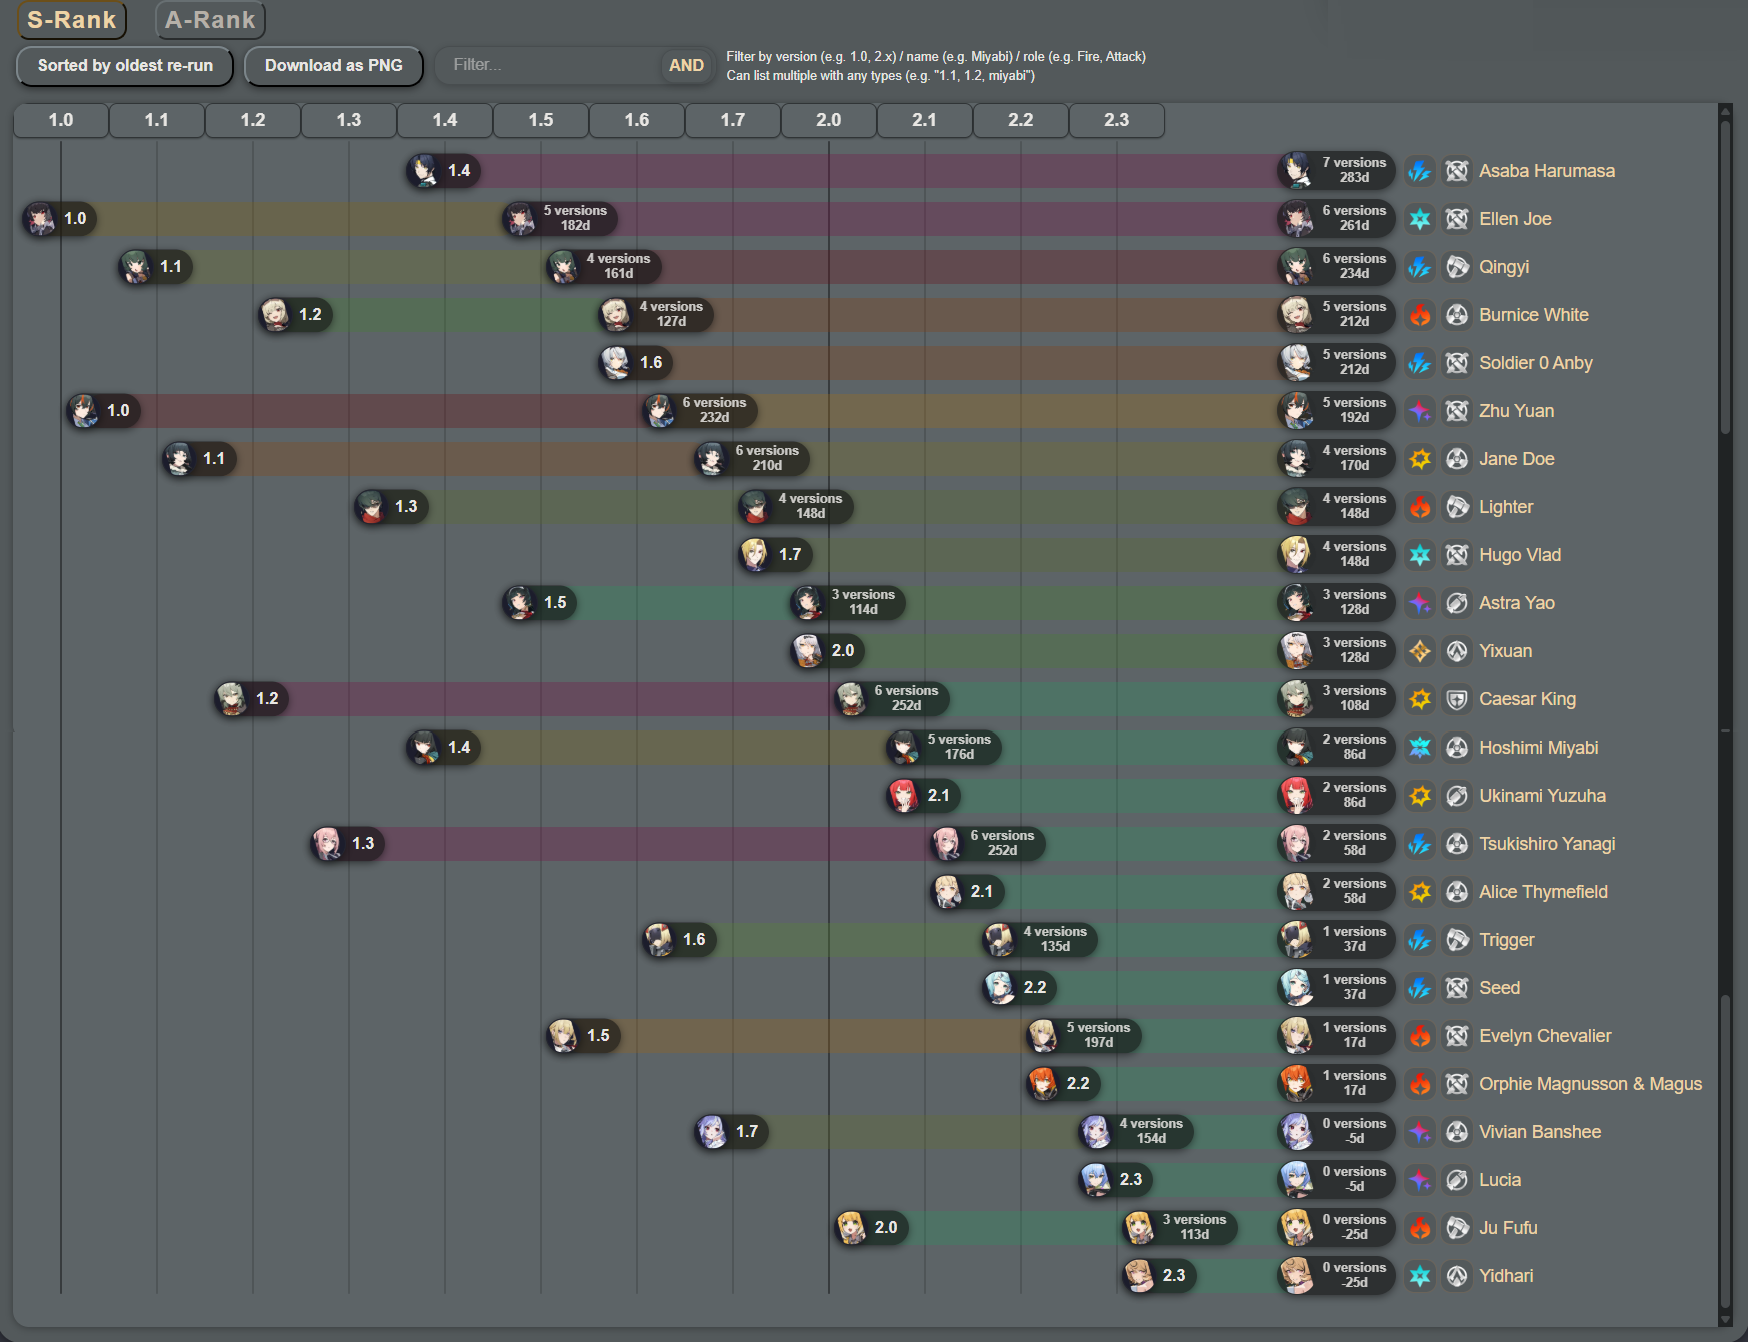The image size is (1748, 1342).
Task: Click Ju Fufu's Fire element icon
Action: [1420, 1228]
